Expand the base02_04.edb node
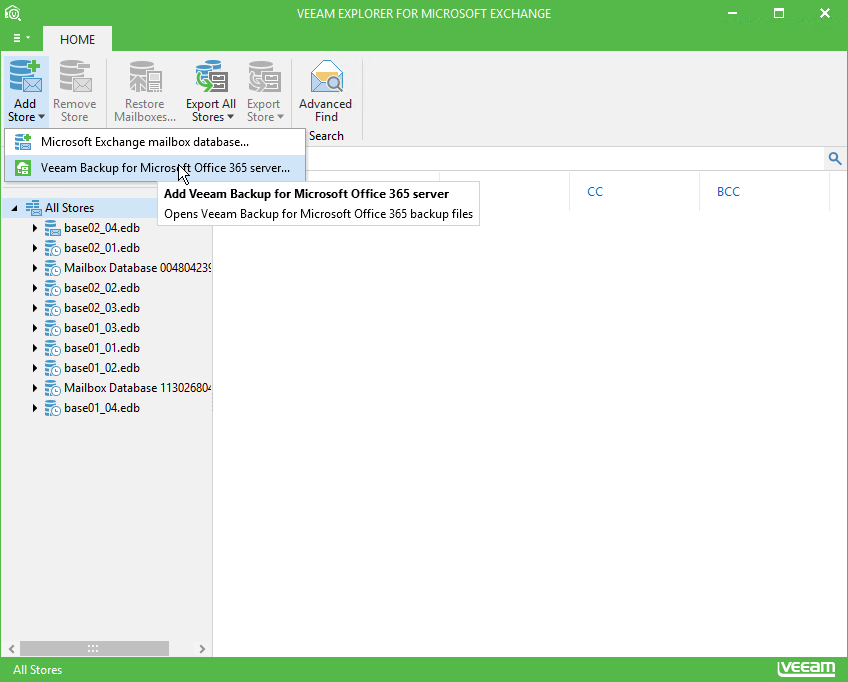 pos(35,228)
